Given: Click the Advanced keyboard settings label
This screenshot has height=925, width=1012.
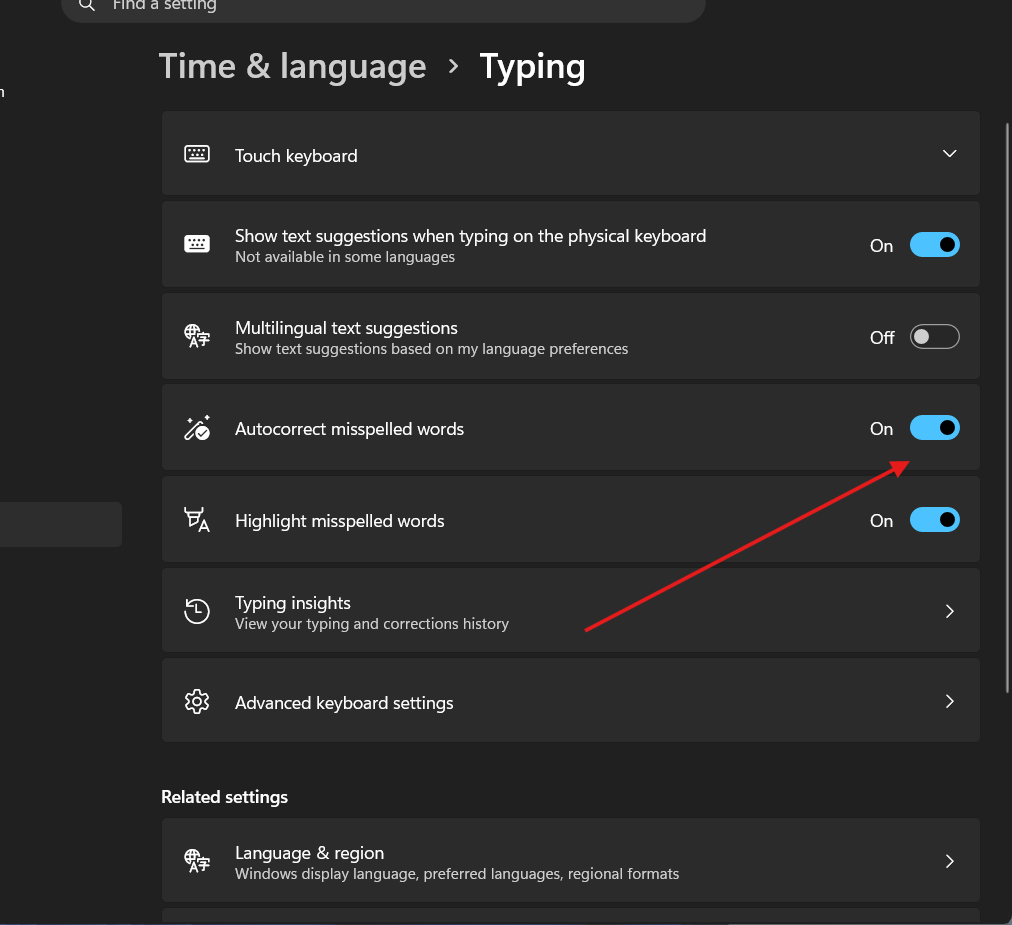Looking at the screenshot, I should click(x=344, y=703).
